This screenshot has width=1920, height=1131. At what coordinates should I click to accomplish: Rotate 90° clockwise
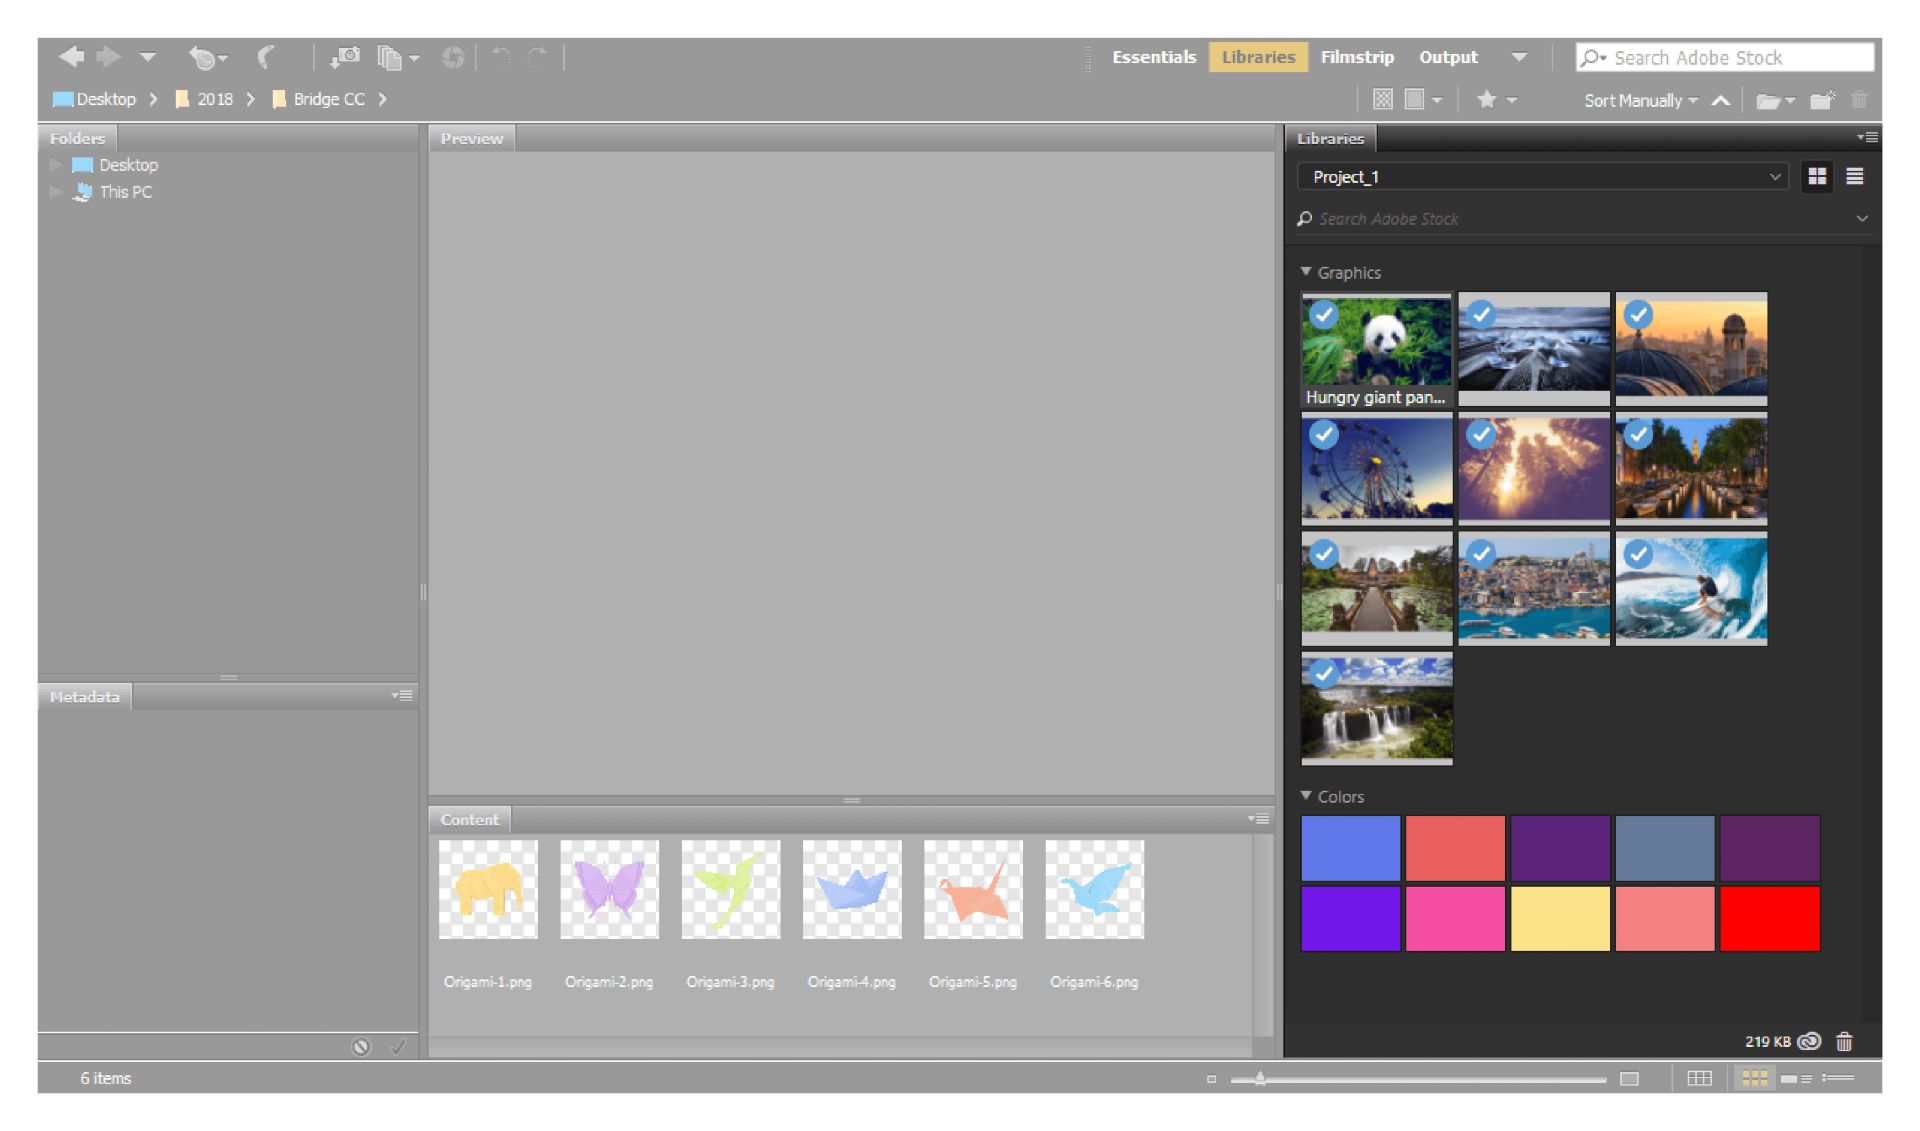538,57
